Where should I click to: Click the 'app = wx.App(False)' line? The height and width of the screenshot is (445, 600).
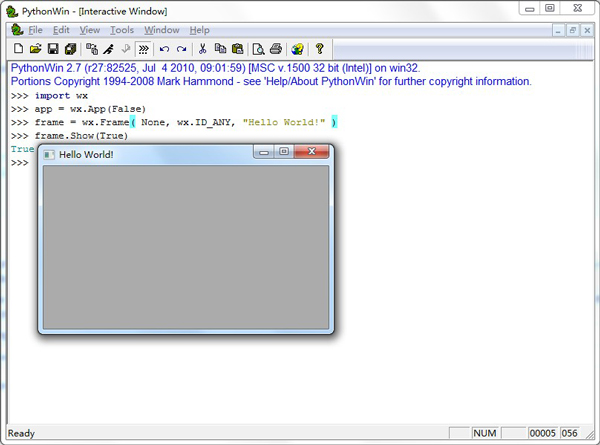pyautogui.click(x=90, y=109)
